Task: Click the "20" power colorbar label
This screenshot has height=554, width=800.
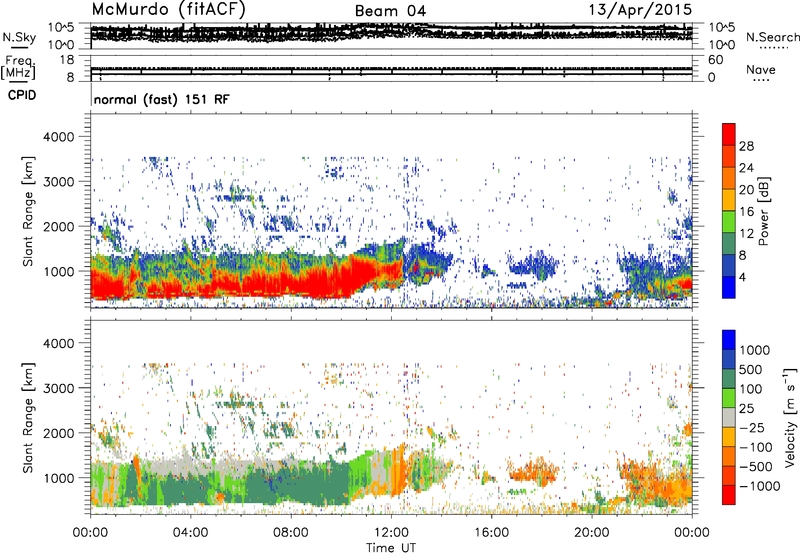Action: point(746,190)
